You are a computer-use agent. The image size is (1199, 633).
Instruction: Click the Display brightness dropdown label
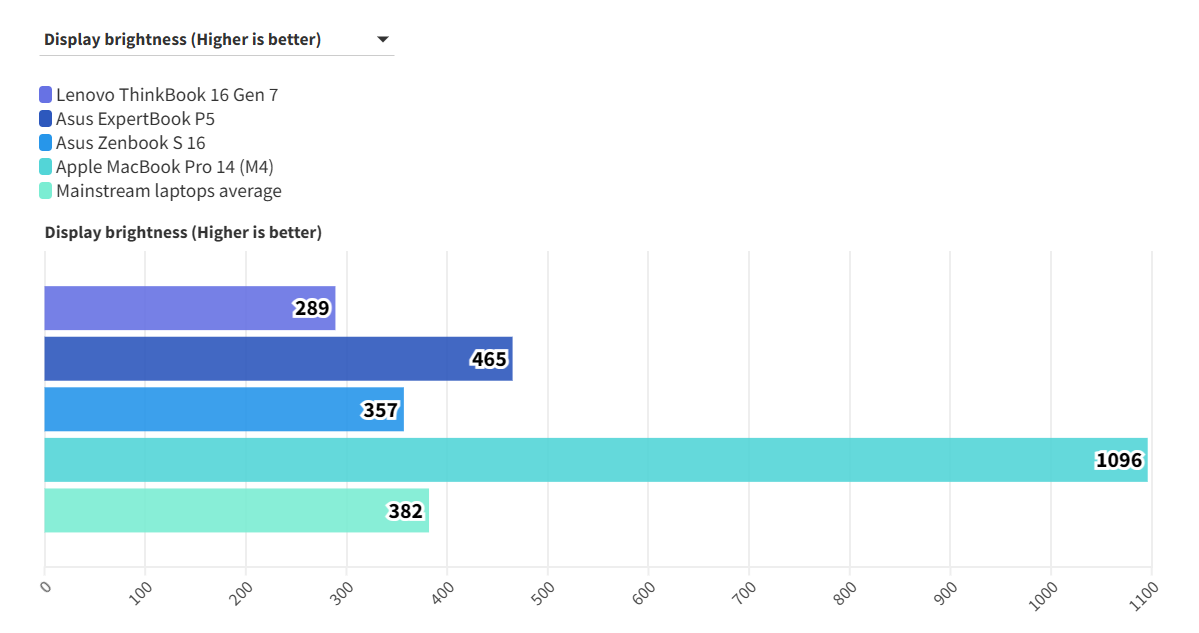tap(182, 40)
